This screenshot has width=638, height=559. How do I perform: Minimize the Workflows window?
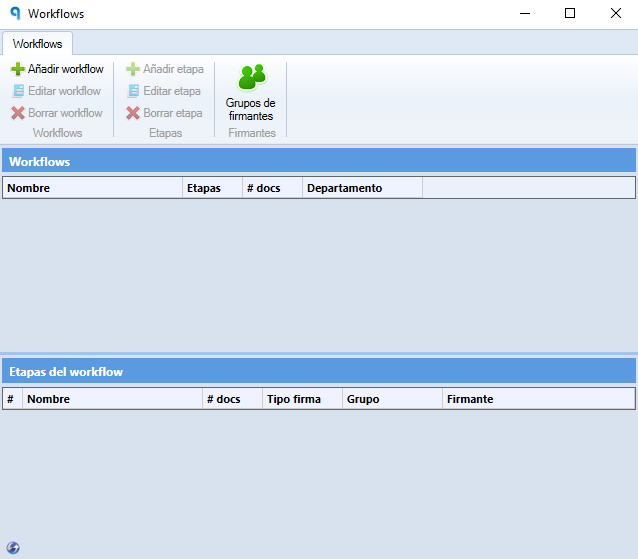(x=525, y=13)
